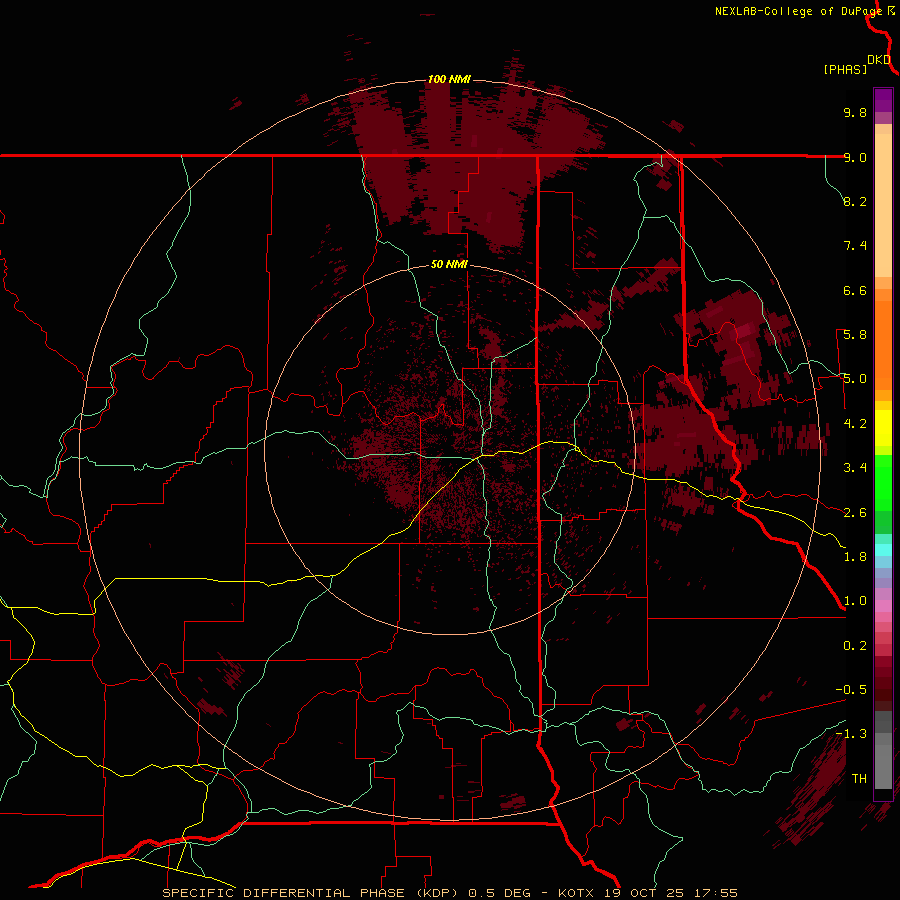The width and height of the screenshot is (900, 900).
Task: Click the "100 NMI" range ring label
Action: (449, 79)
